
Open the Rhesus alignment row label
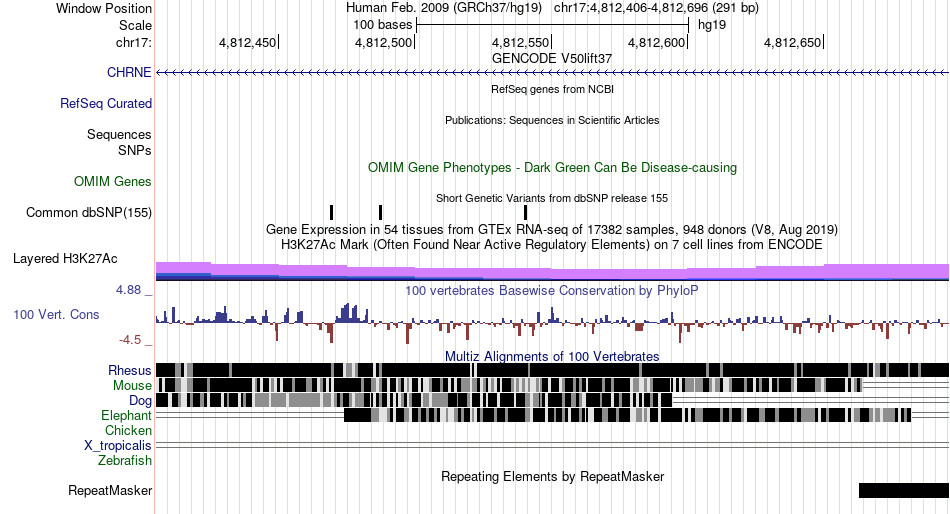pyautogui.click(x=129, y=370)
